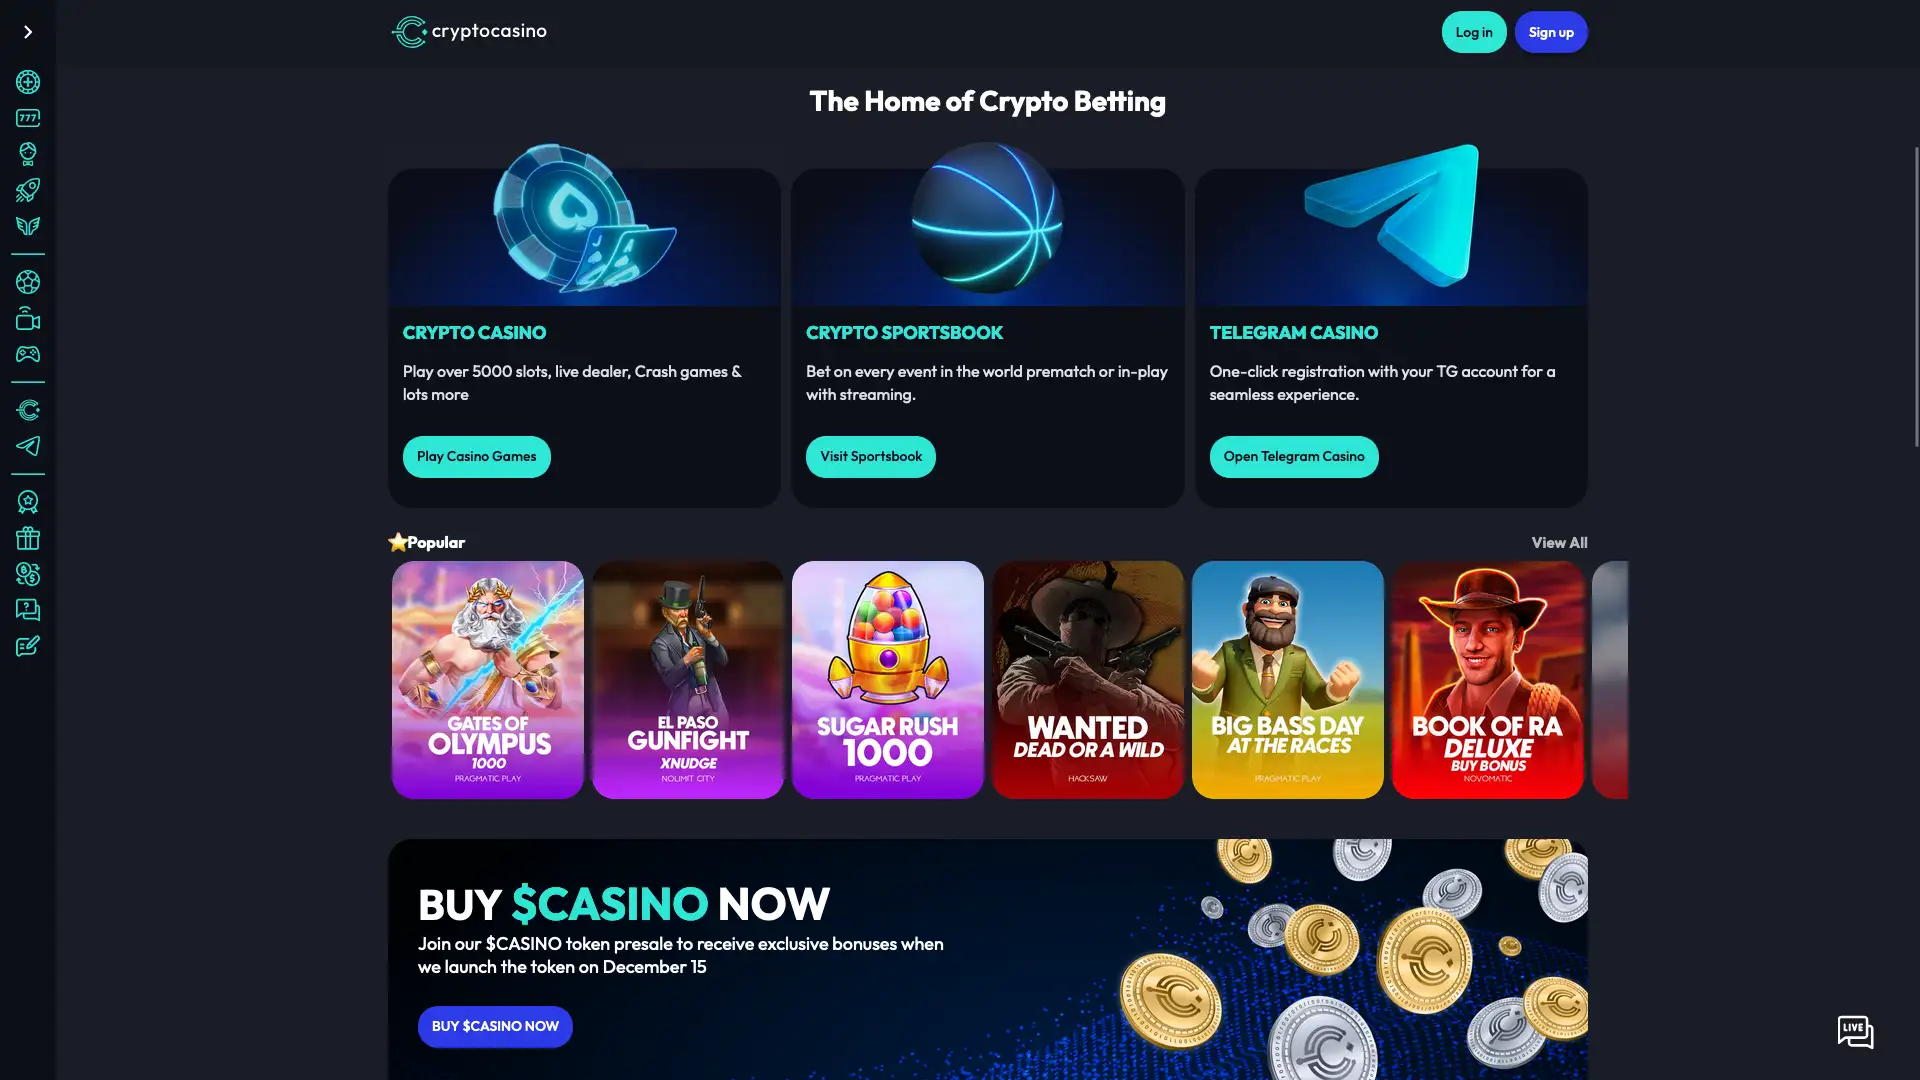Open the live camera streaming sidebar icon
The width and height of the screenshot is (1920, 1080).
28,318
